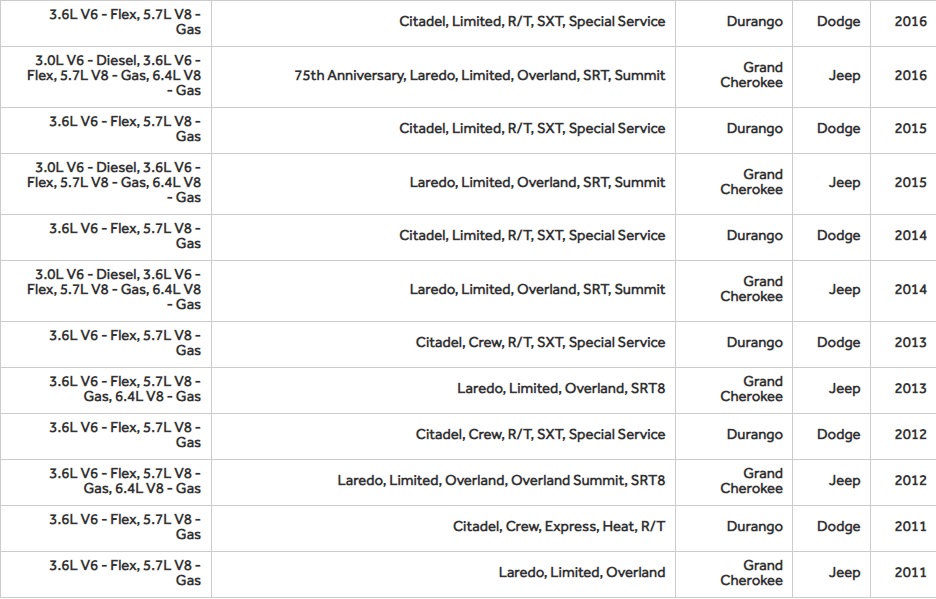Click the 75th Anniversary trims cell

[x=480, y=76]
